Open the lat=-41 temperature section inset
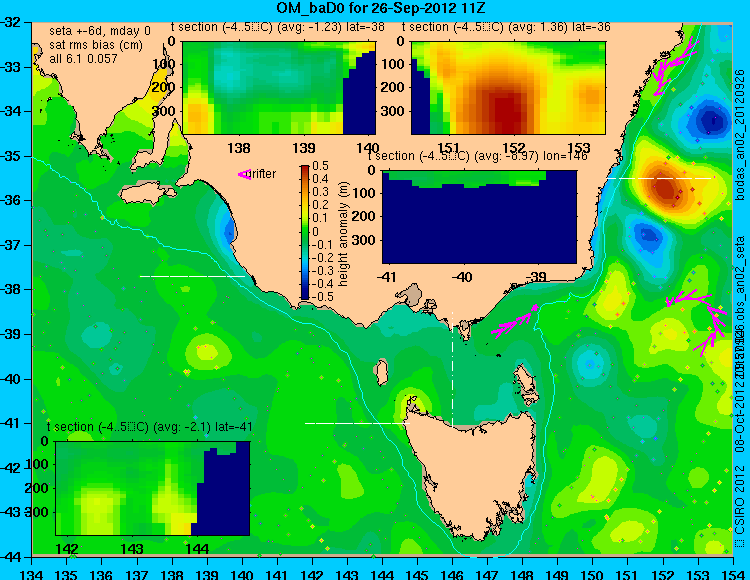 (153, 488)
